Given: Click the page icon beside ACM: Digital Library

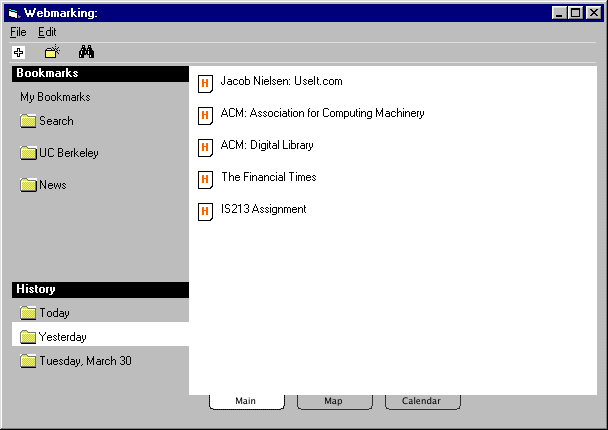Looking at the screenshot, I should (x=205, y=148).
